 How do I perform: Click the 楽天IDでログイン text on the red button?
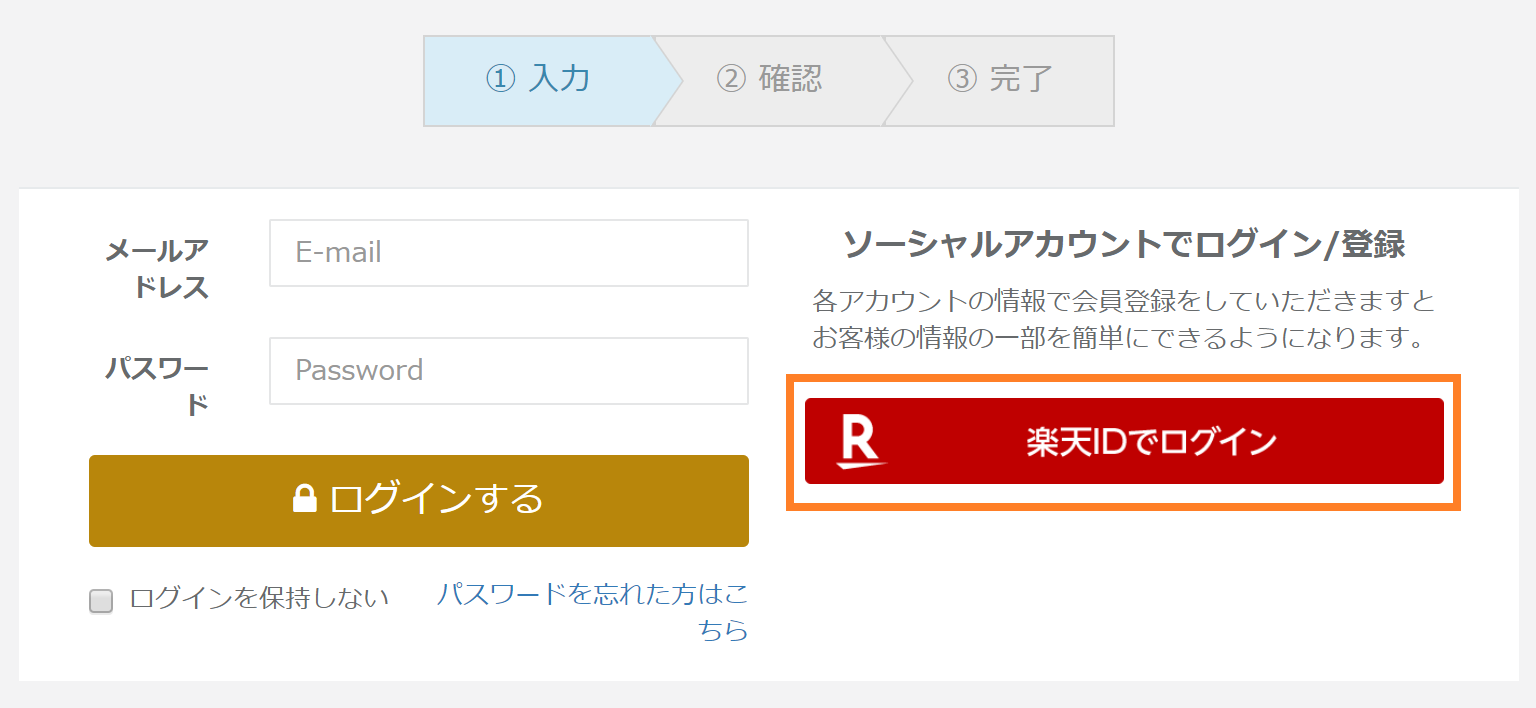[1151, 442]
